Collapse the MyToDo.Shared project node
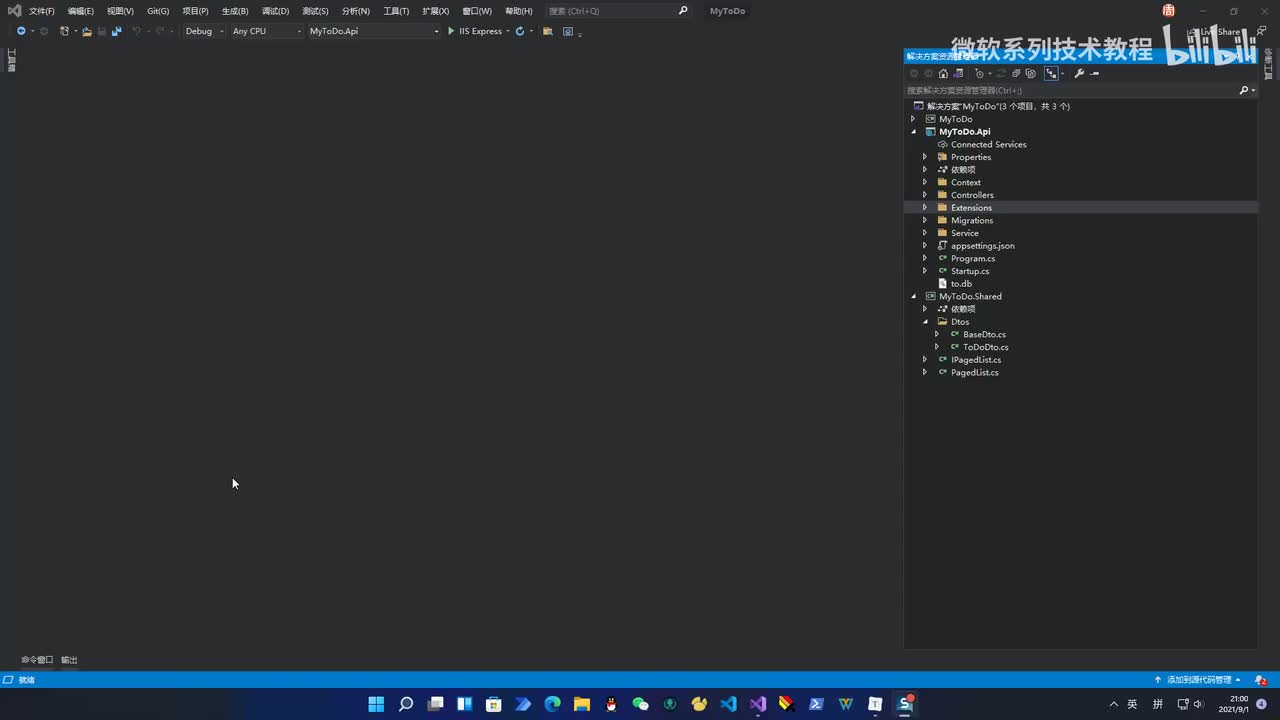Image resolution: width=1280 pixels, height=720 pixels. pyautogui.click(x=913, y=296)
